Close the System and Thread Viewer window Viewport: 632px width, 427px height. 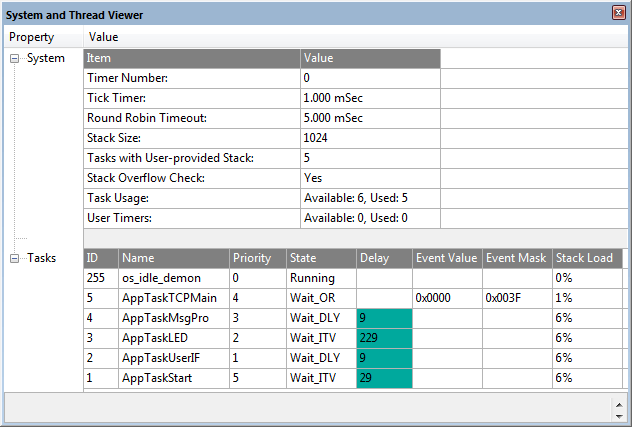coord(618,14)
